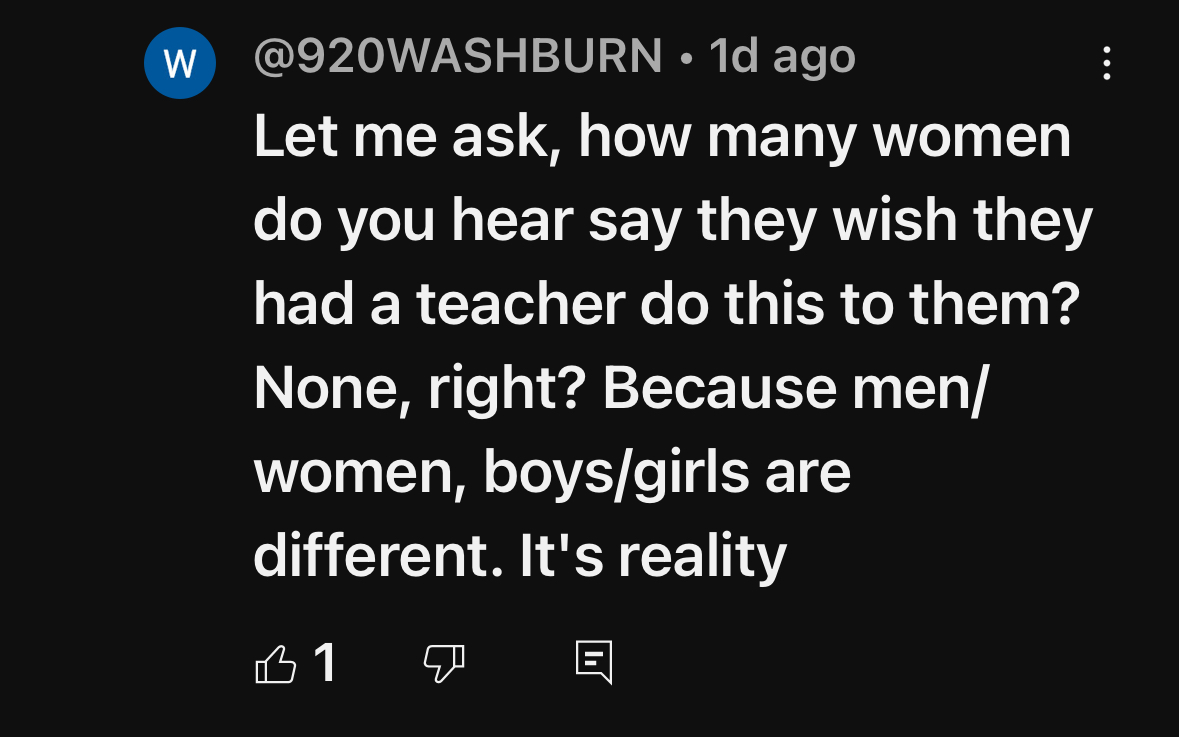Click the '1d ago' timestamp link
This screenshot has height=737, width=1179.
click(x=782, y=56)
